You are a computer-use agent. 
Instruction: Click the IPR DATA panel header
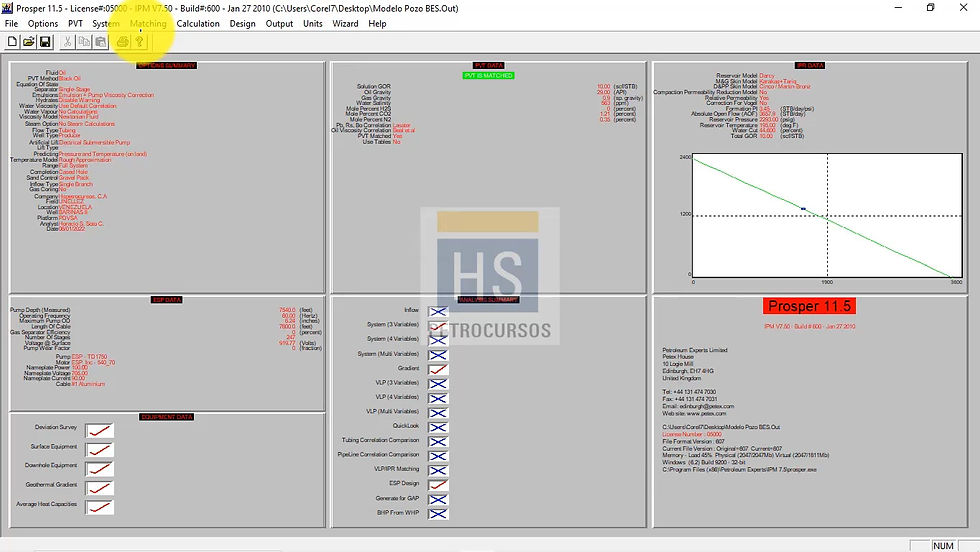(x=810, y=66)
